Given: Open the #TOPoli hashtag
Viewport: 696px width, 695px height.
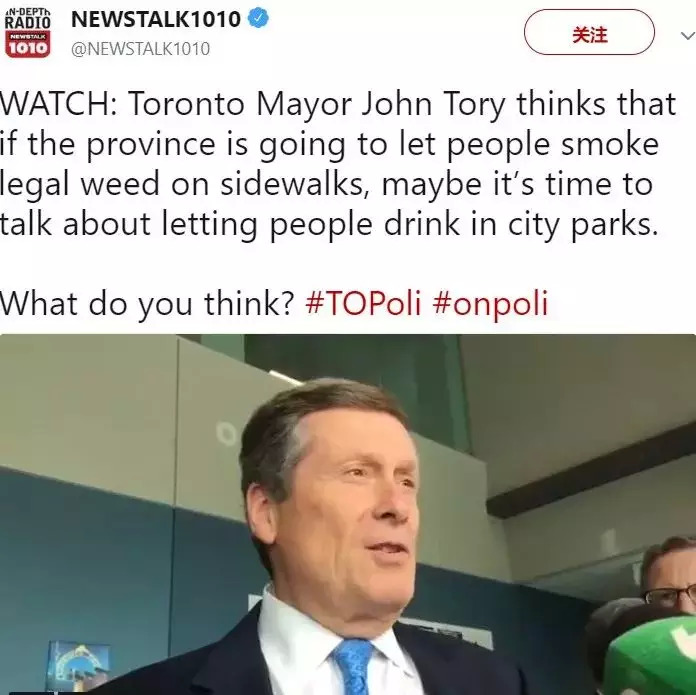Looking at the screenshot, I should 363,304.
